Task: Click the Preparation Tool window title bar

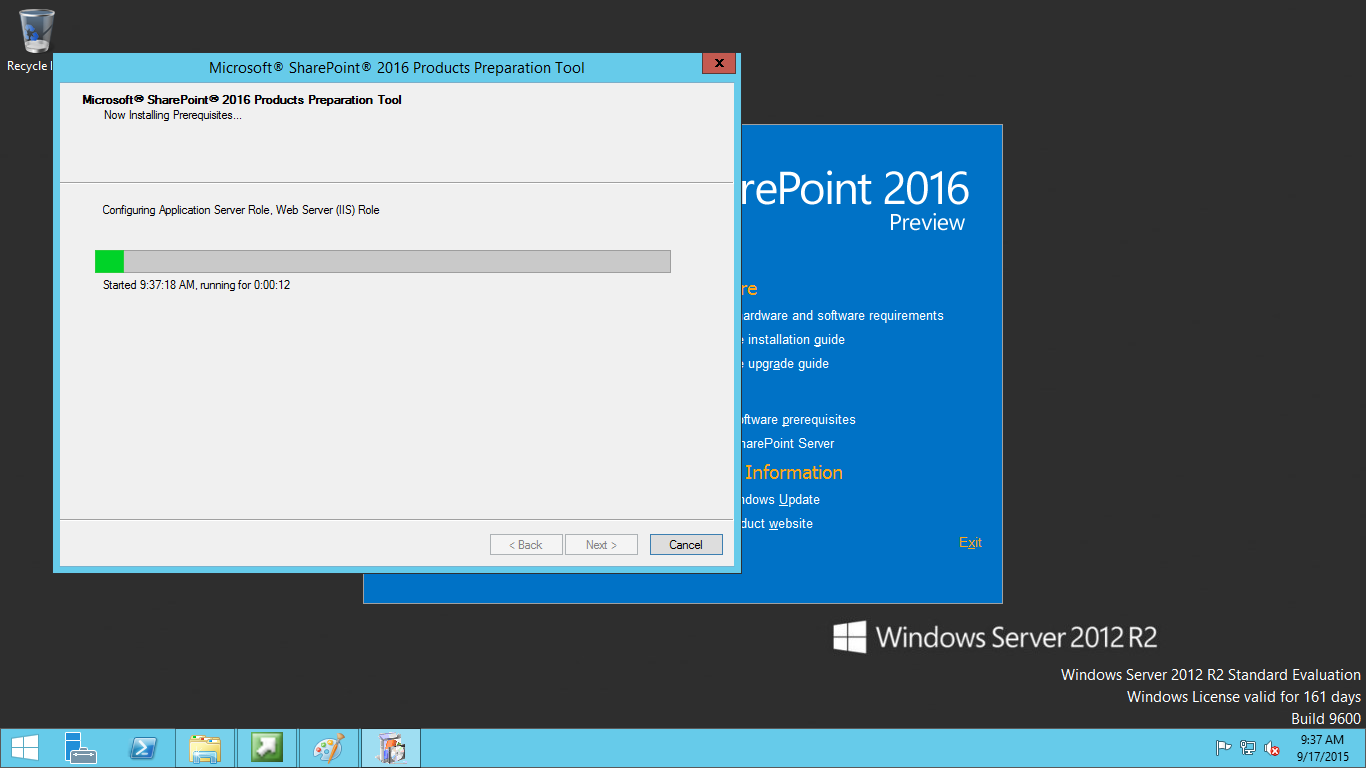Action: pos(396,68)
